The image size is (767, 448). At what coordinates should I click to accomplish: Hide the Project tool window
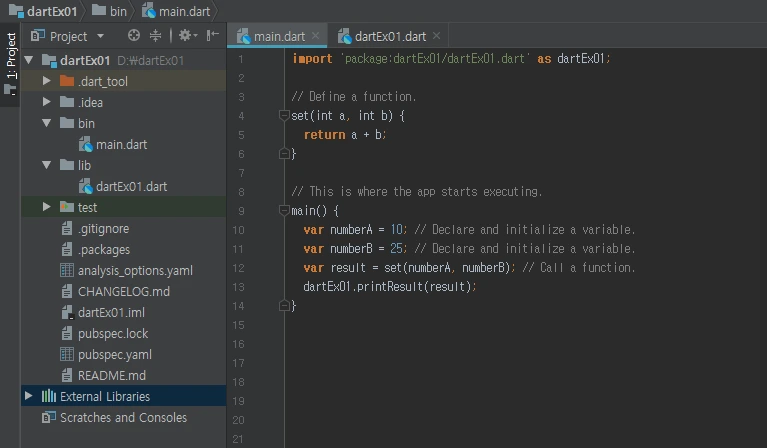click(x=212, y=36)
